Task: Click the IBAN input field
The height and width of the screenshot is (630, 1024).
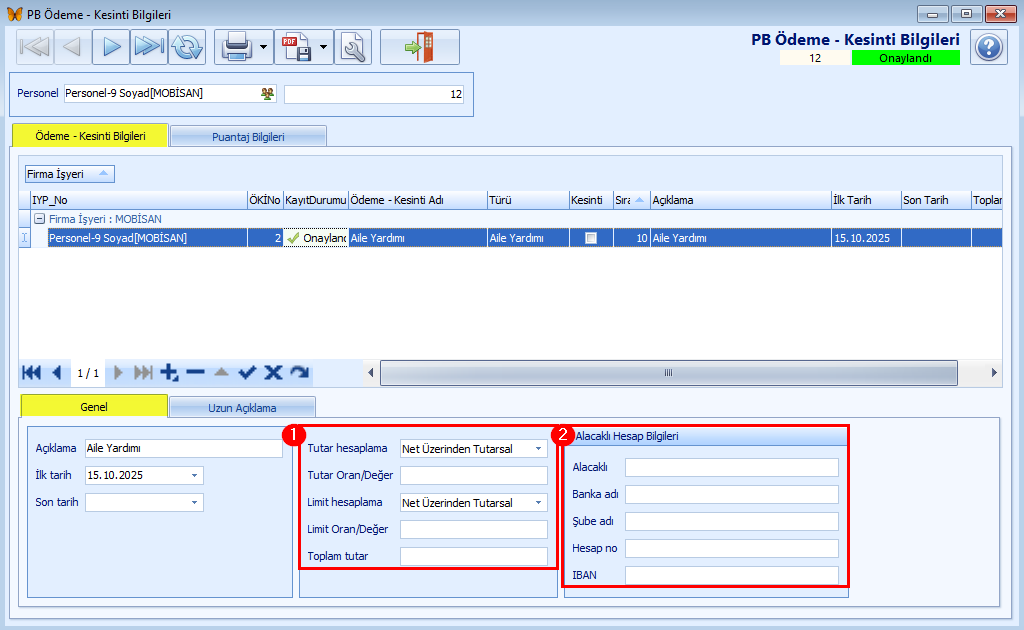Action: pos(731,576)
